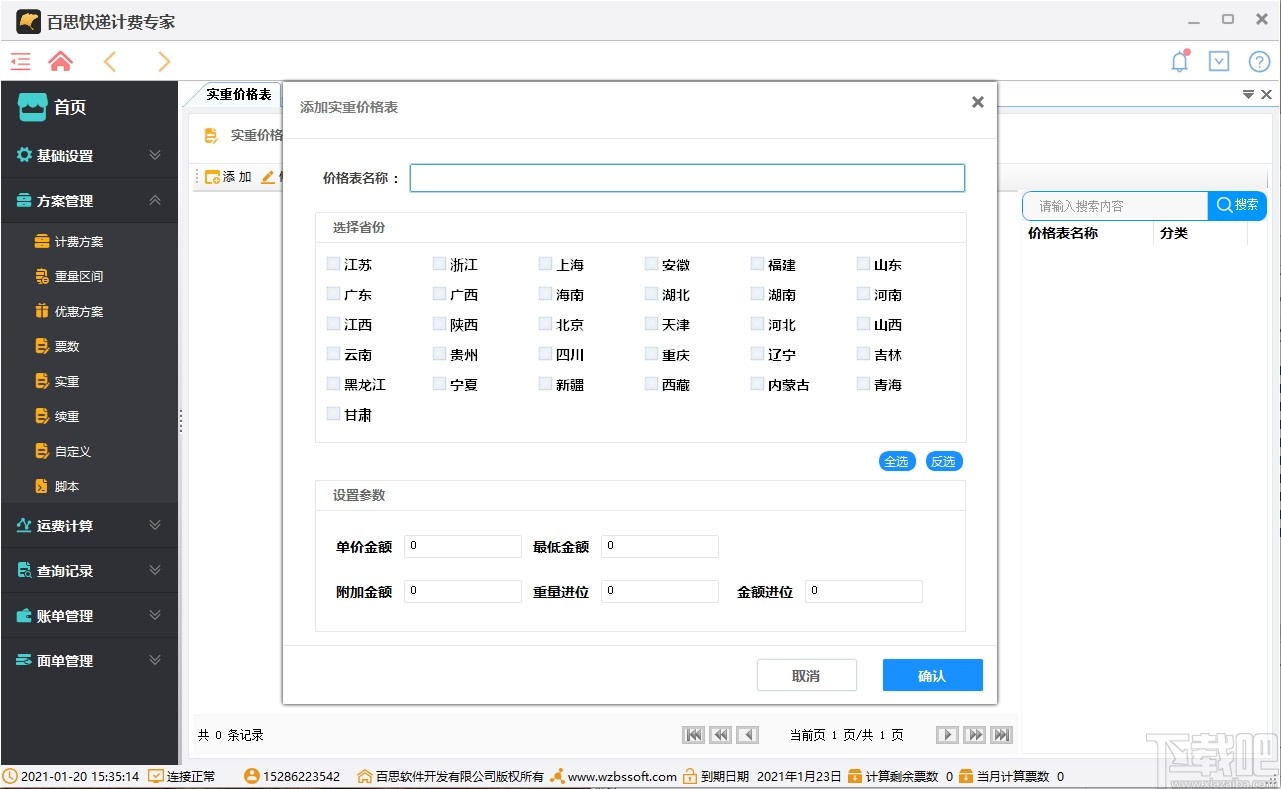Check the 甘肃 province checkbox
This screenshot has width=1281, height=789.
[x=332, y=413]
